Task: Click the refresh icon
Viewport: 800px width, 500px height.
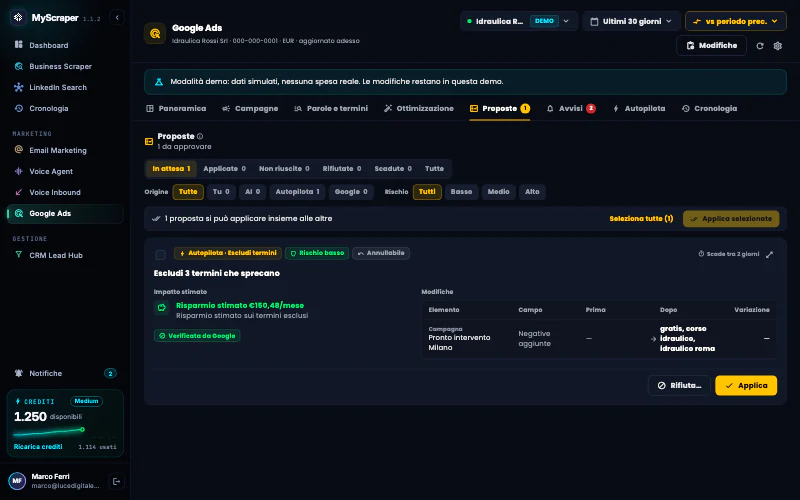Action: pos(760,46)
